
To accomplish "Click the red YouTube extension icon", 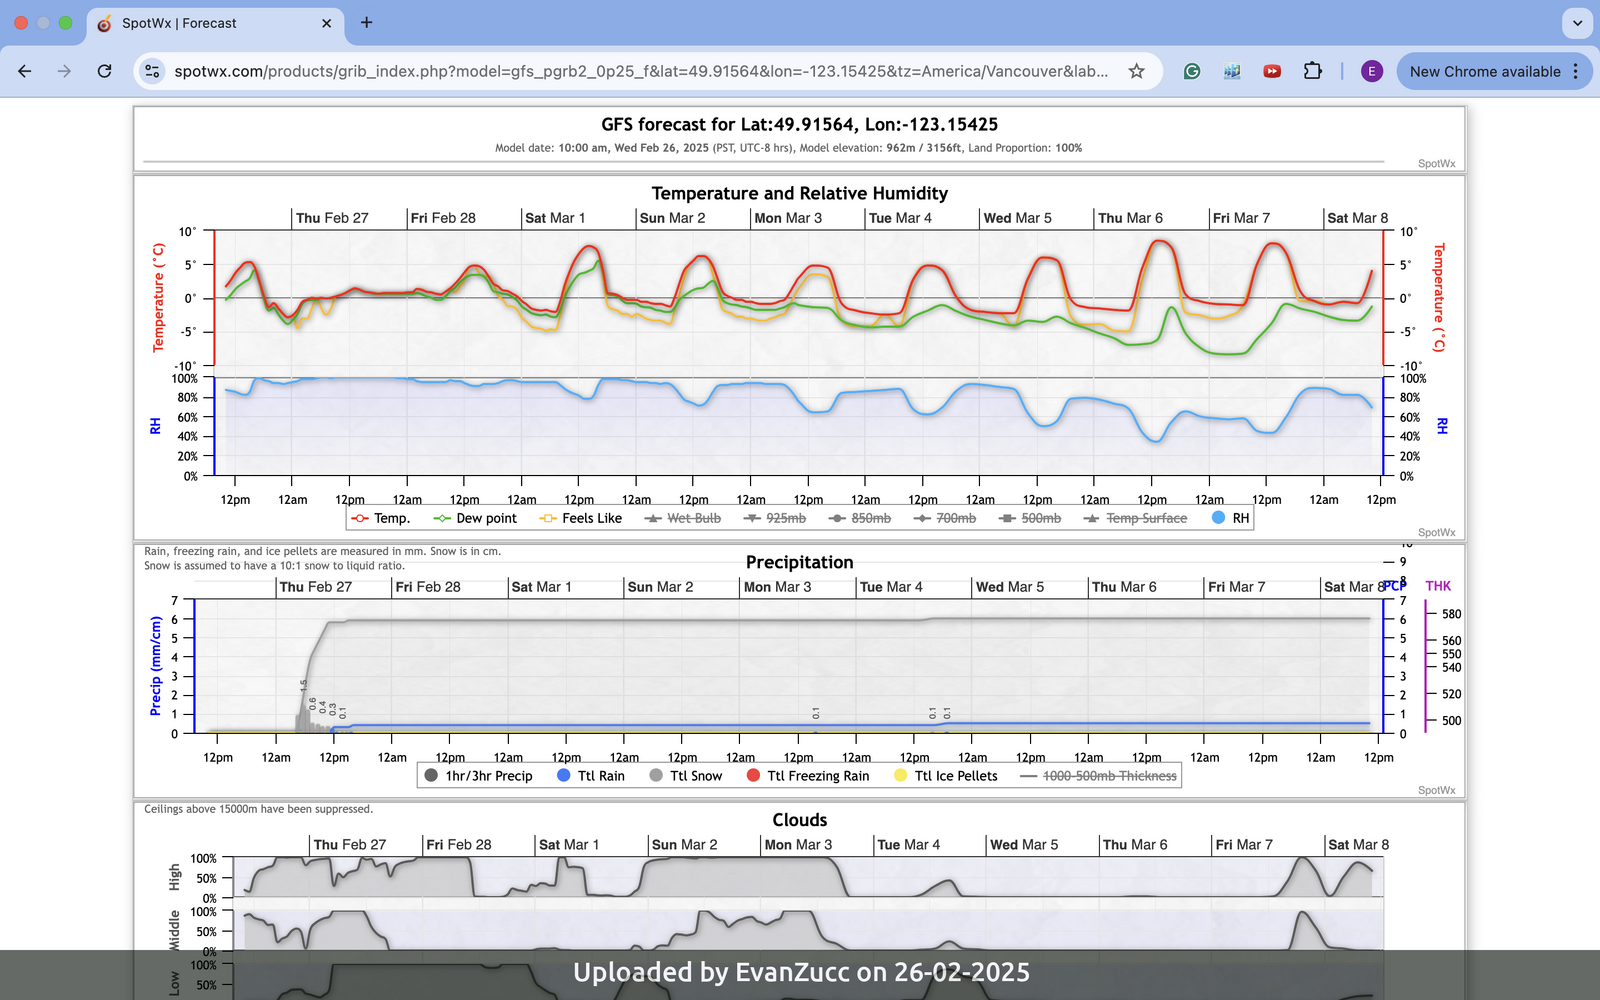I will pos(1272,71).
